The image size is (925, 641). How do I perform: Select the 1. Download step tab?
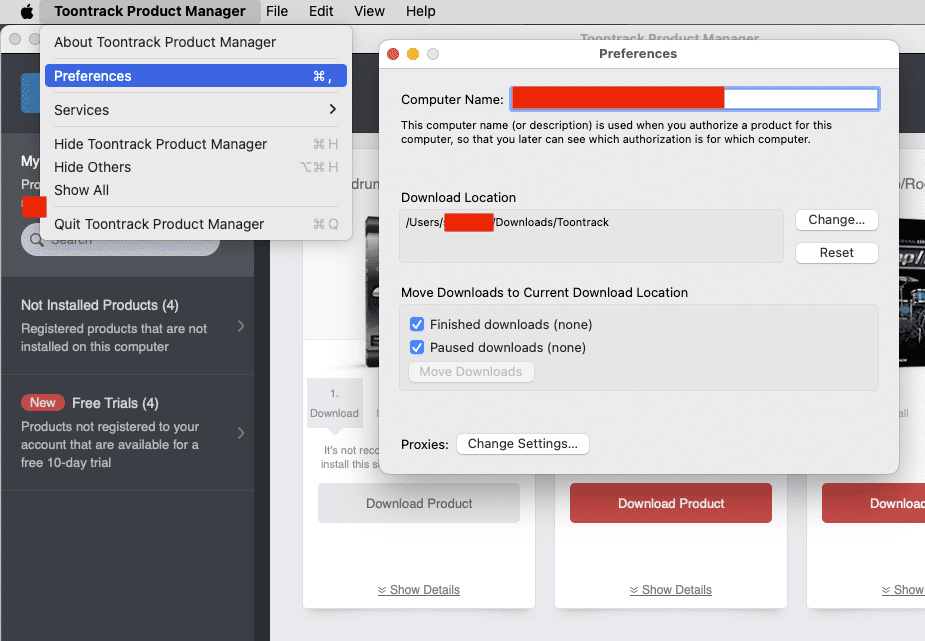click(334, 403)
